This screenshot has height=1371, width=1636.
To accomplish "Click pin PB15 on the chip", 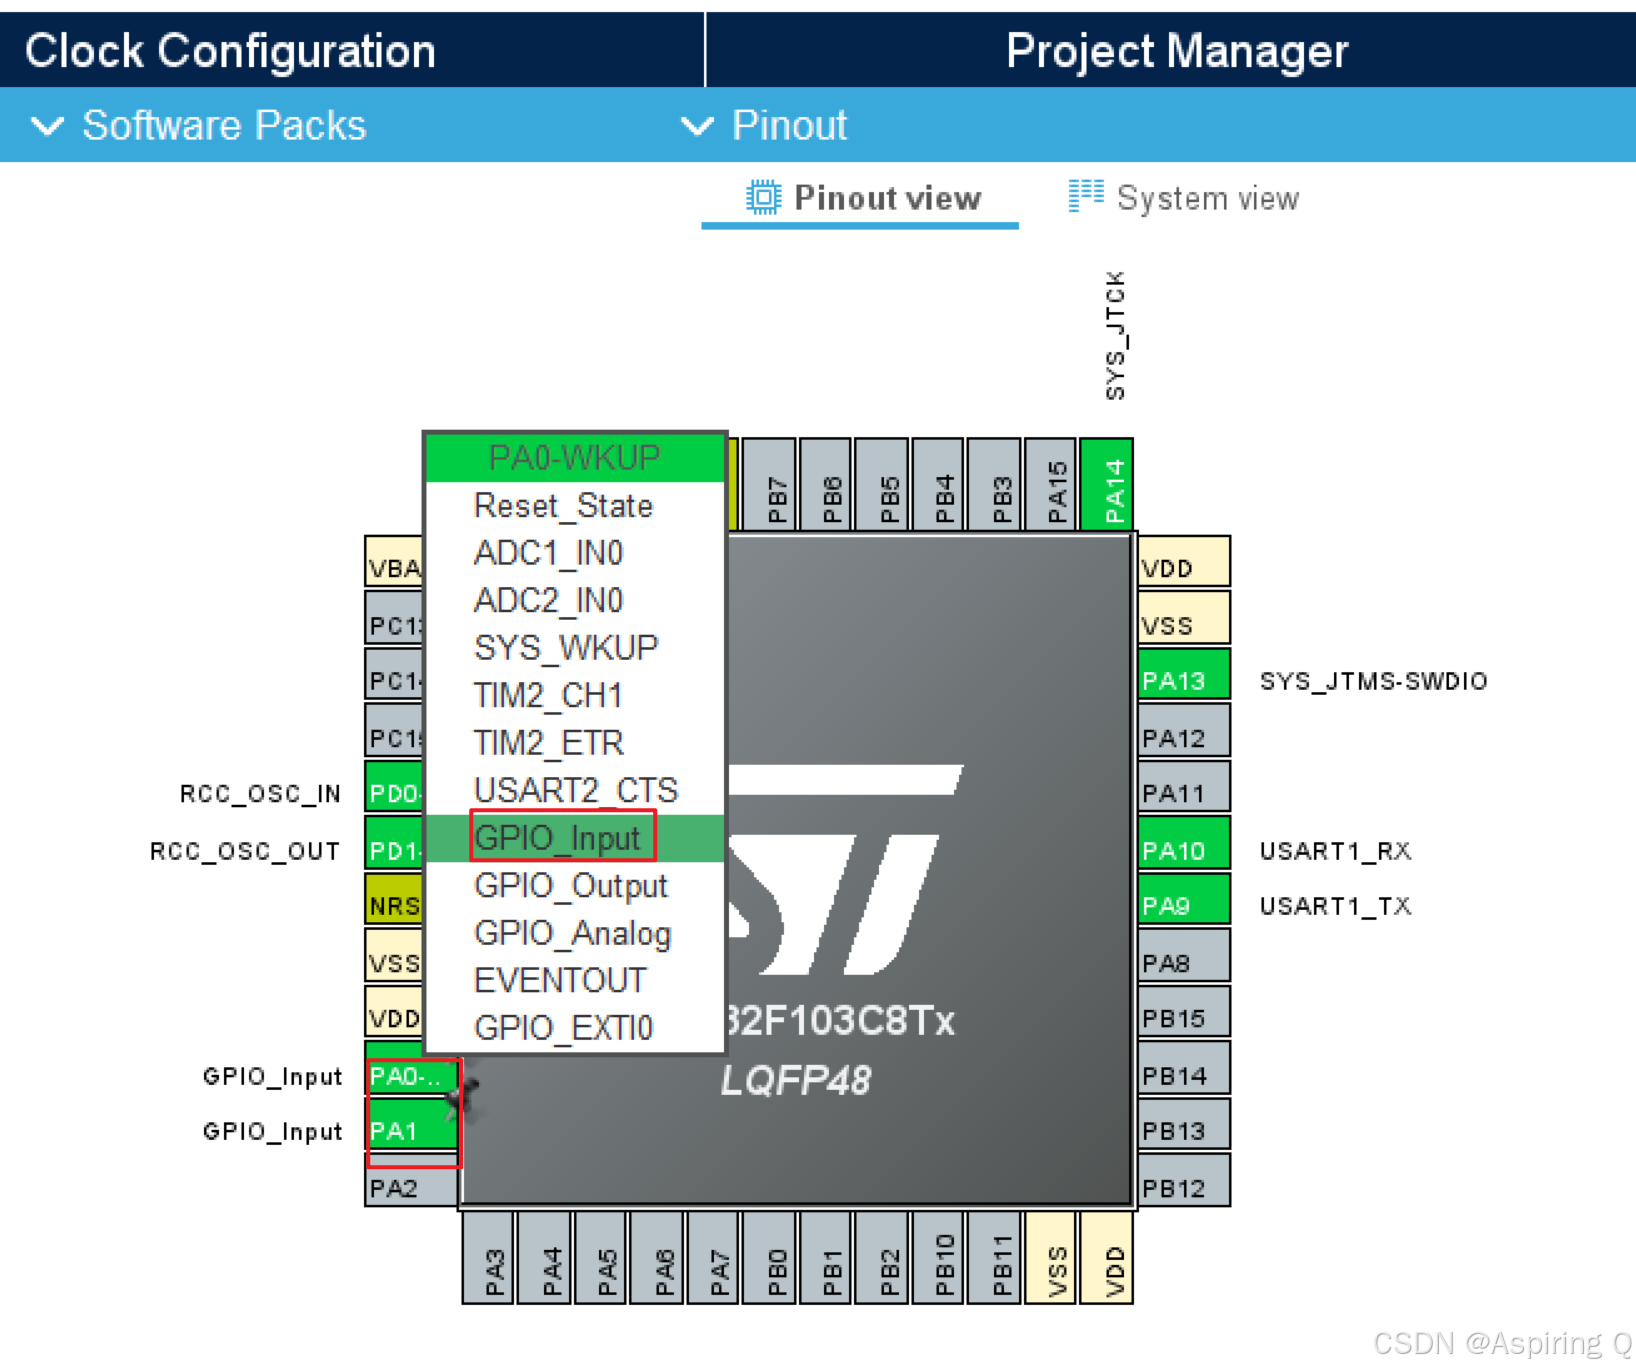I will point(1184,1012).
